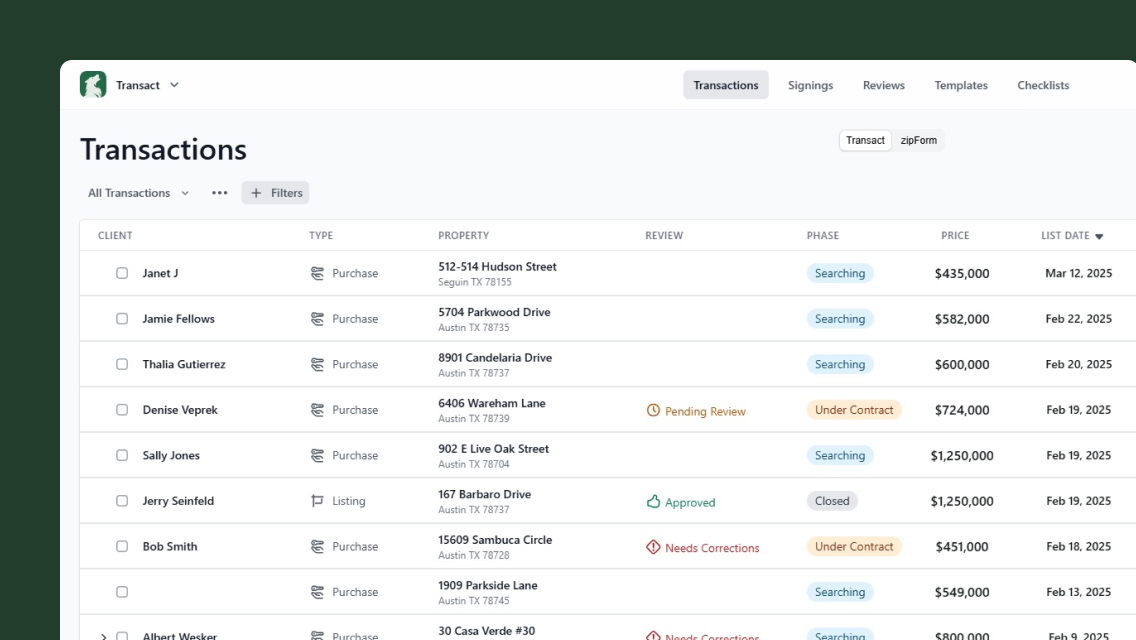Click the plus icon on Filters button
This screenshot has width=1136, height=640.
click(x=256, y=193)
